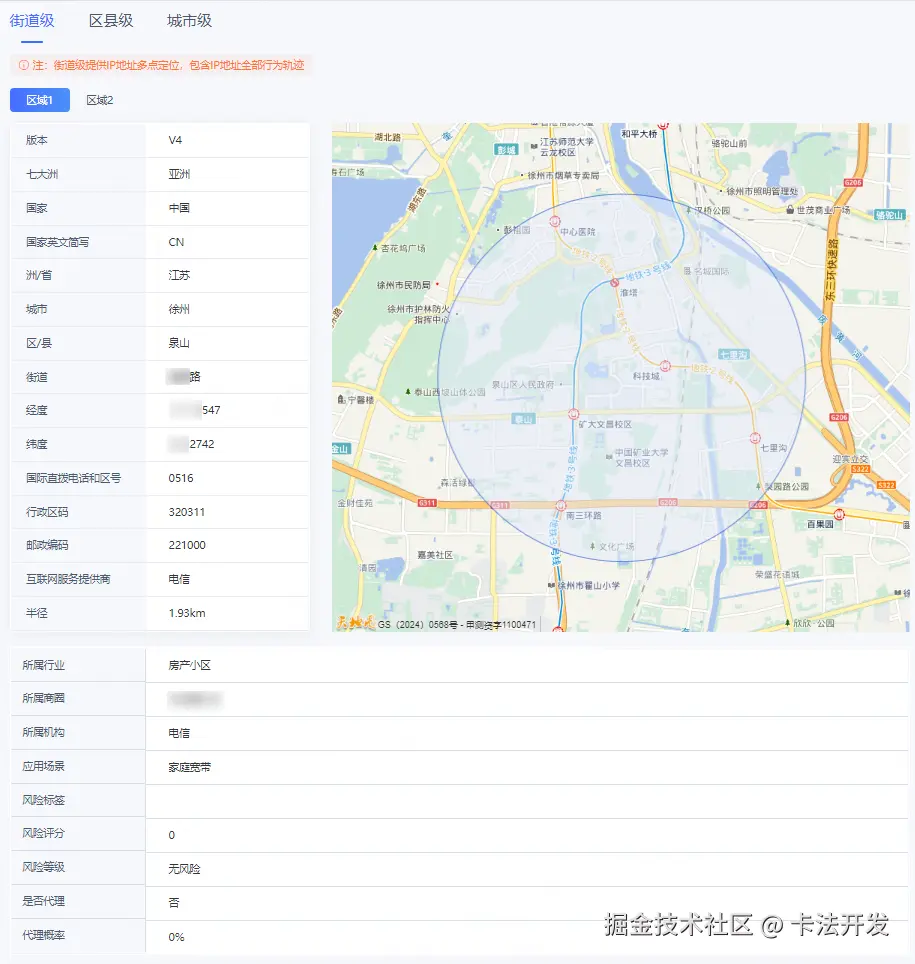Click the 无风险 risk level cell
This screenshot has width=915, height=964.
(x=186, y=869)
